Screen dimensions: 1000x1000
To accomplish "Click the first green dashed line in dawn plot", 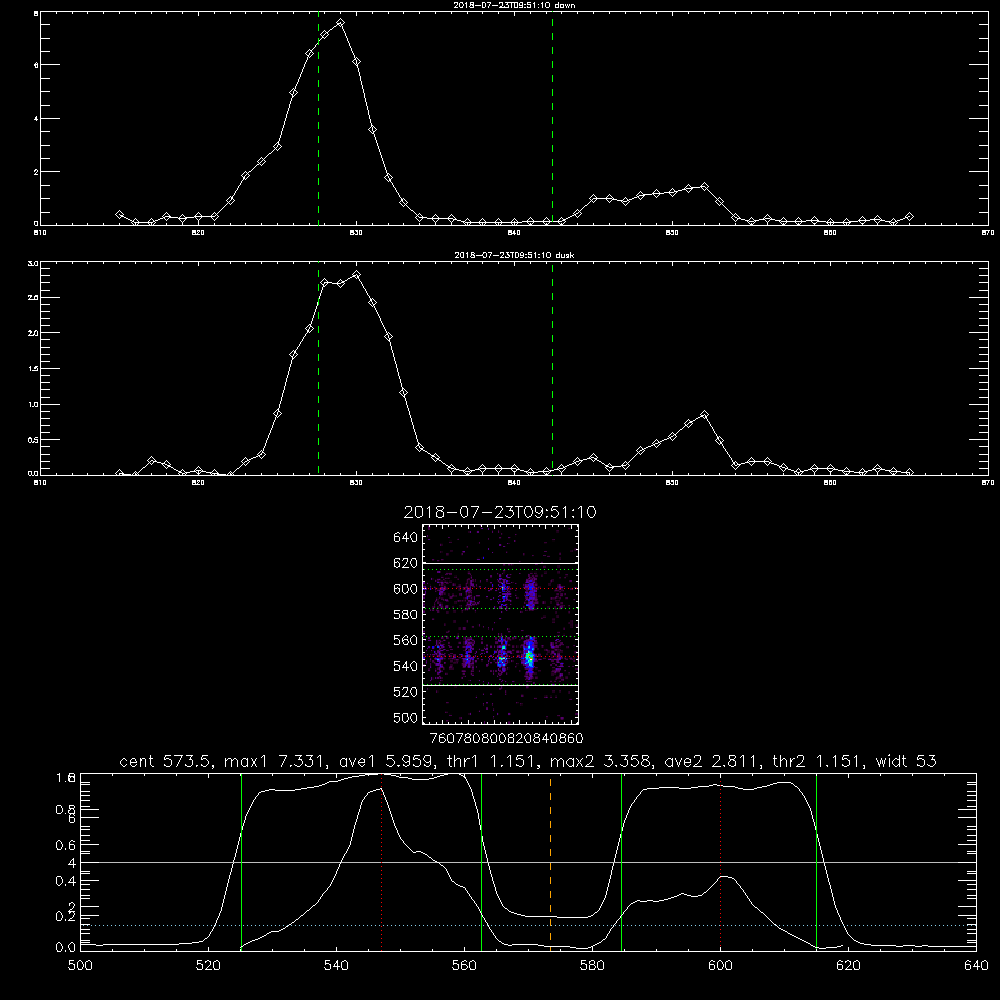I will [318, 118].
